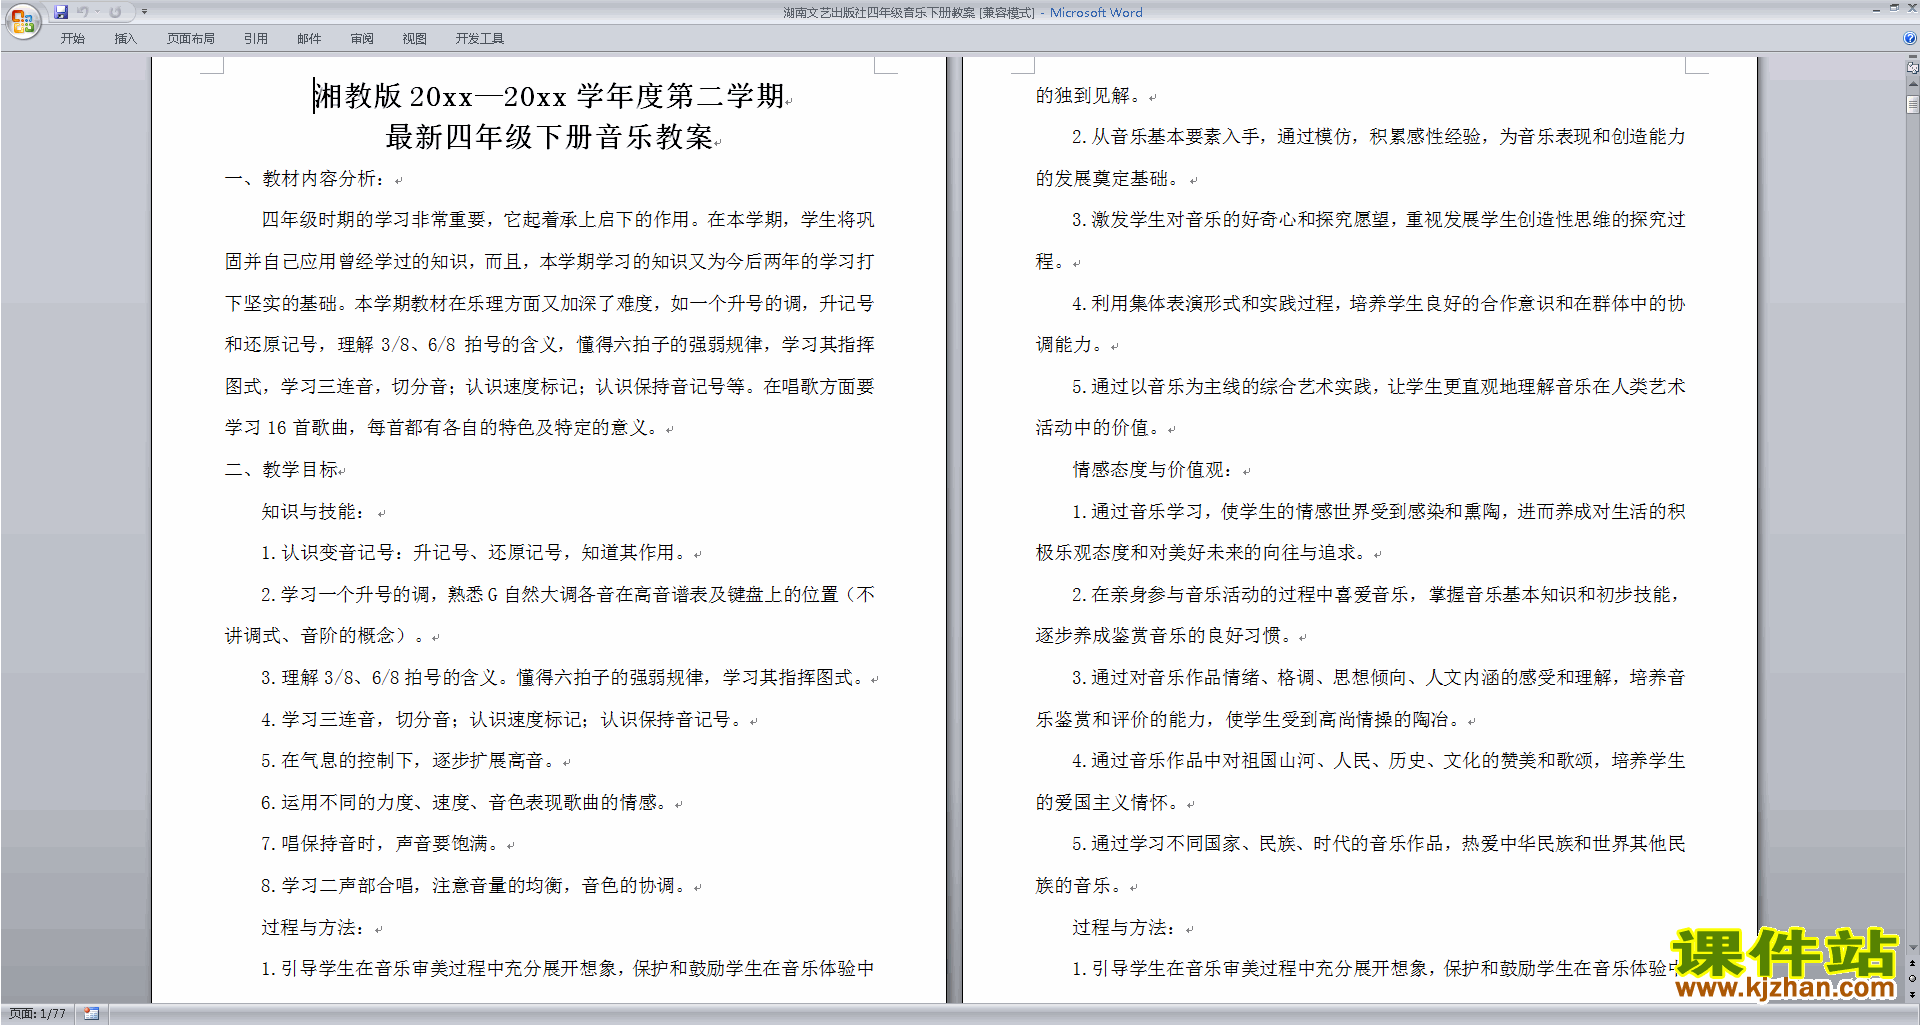The width and height of the screenshot is (1920, 1025).
Task: Click the line 四年级时期的学习非常重要
Action: 568,220
